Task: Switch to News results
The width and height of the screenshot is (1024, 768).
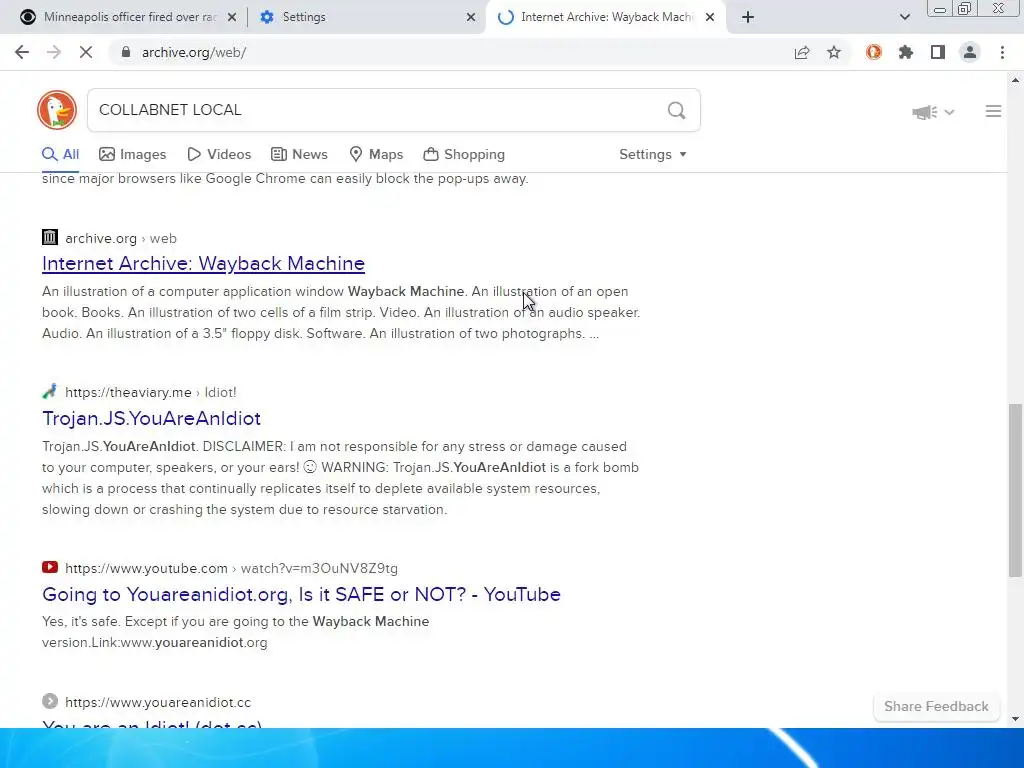Action: coord(299,155)
